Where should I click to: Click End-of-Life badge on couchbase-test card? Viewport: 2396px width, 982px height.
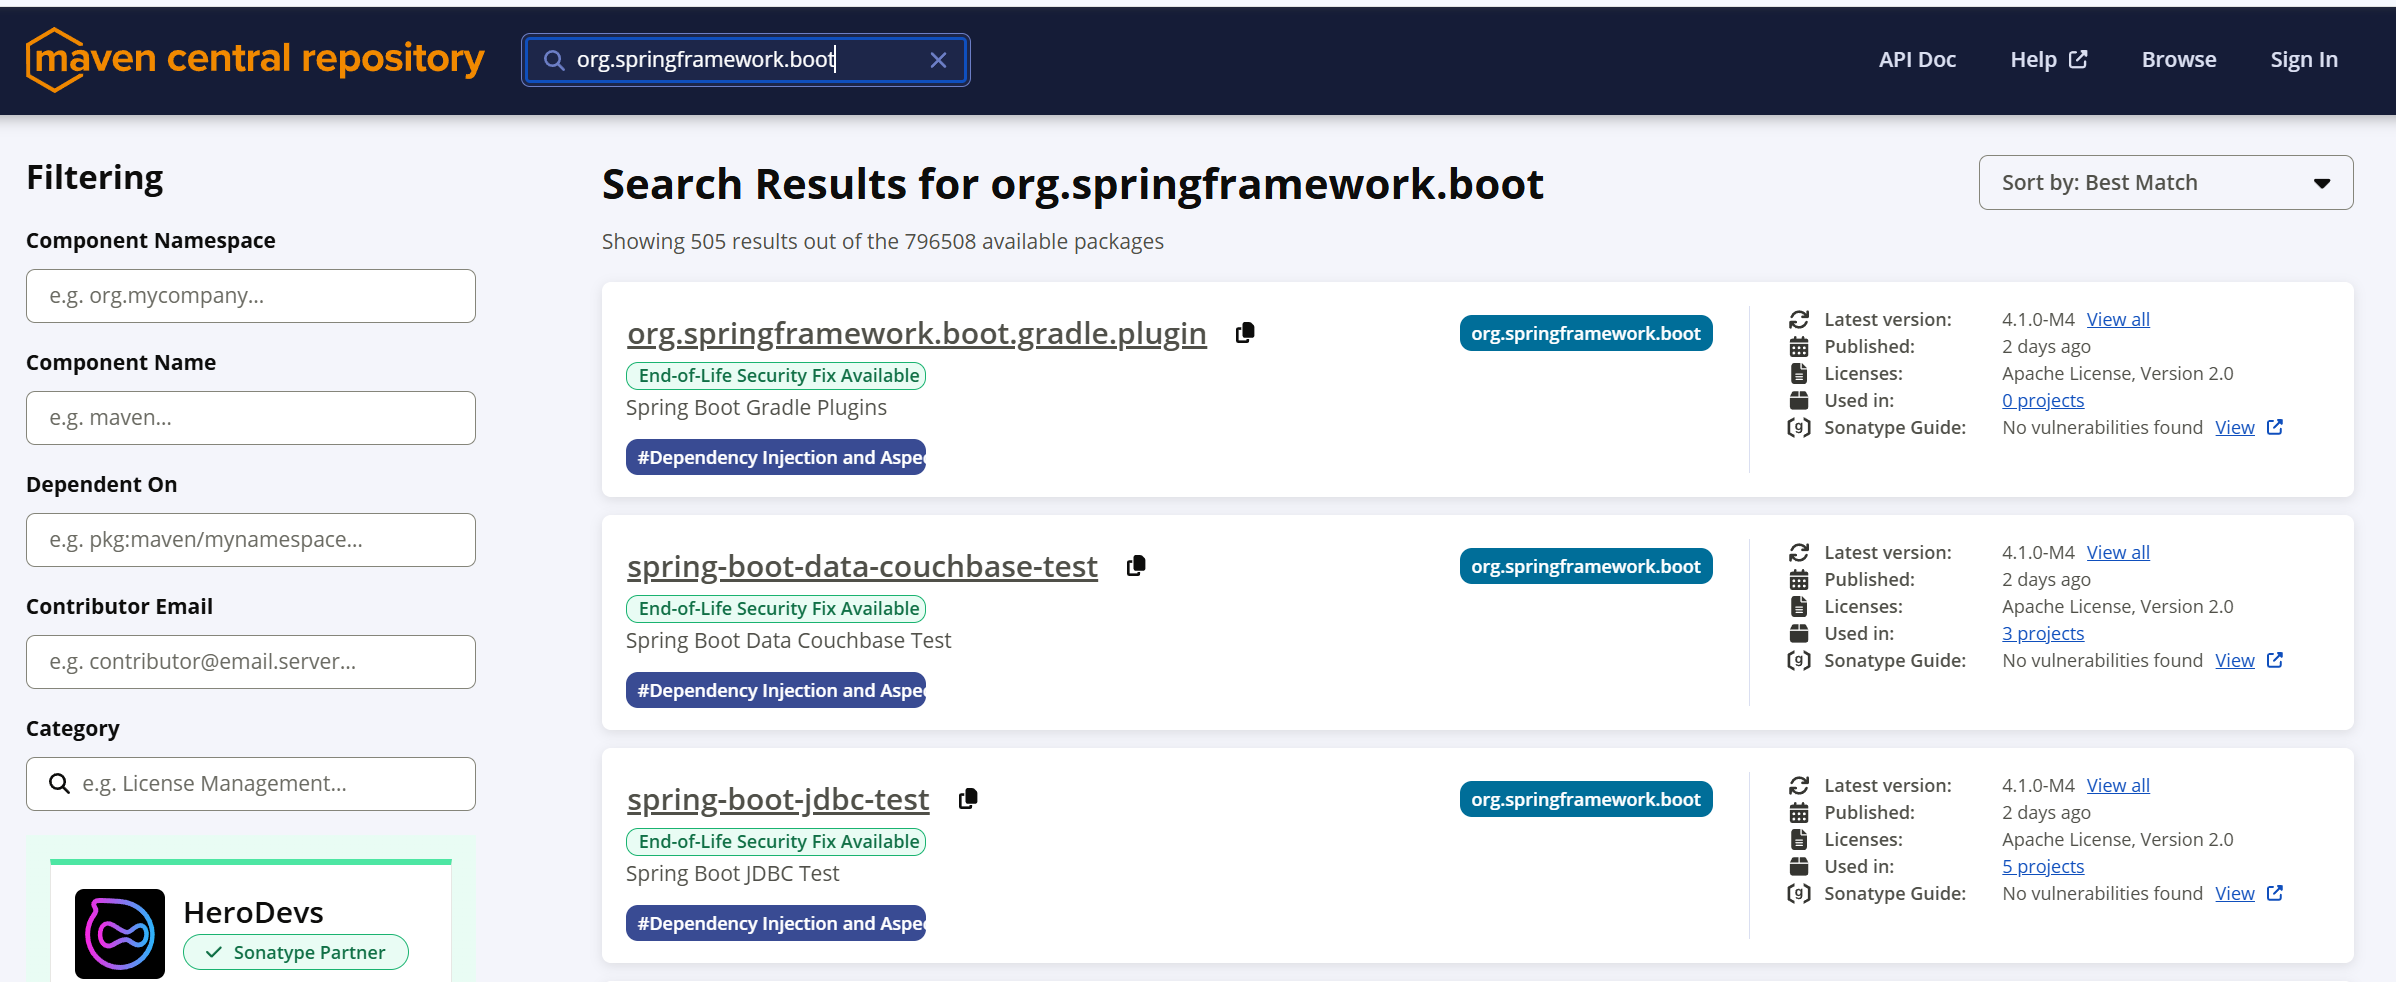click(x=776, y=609)
